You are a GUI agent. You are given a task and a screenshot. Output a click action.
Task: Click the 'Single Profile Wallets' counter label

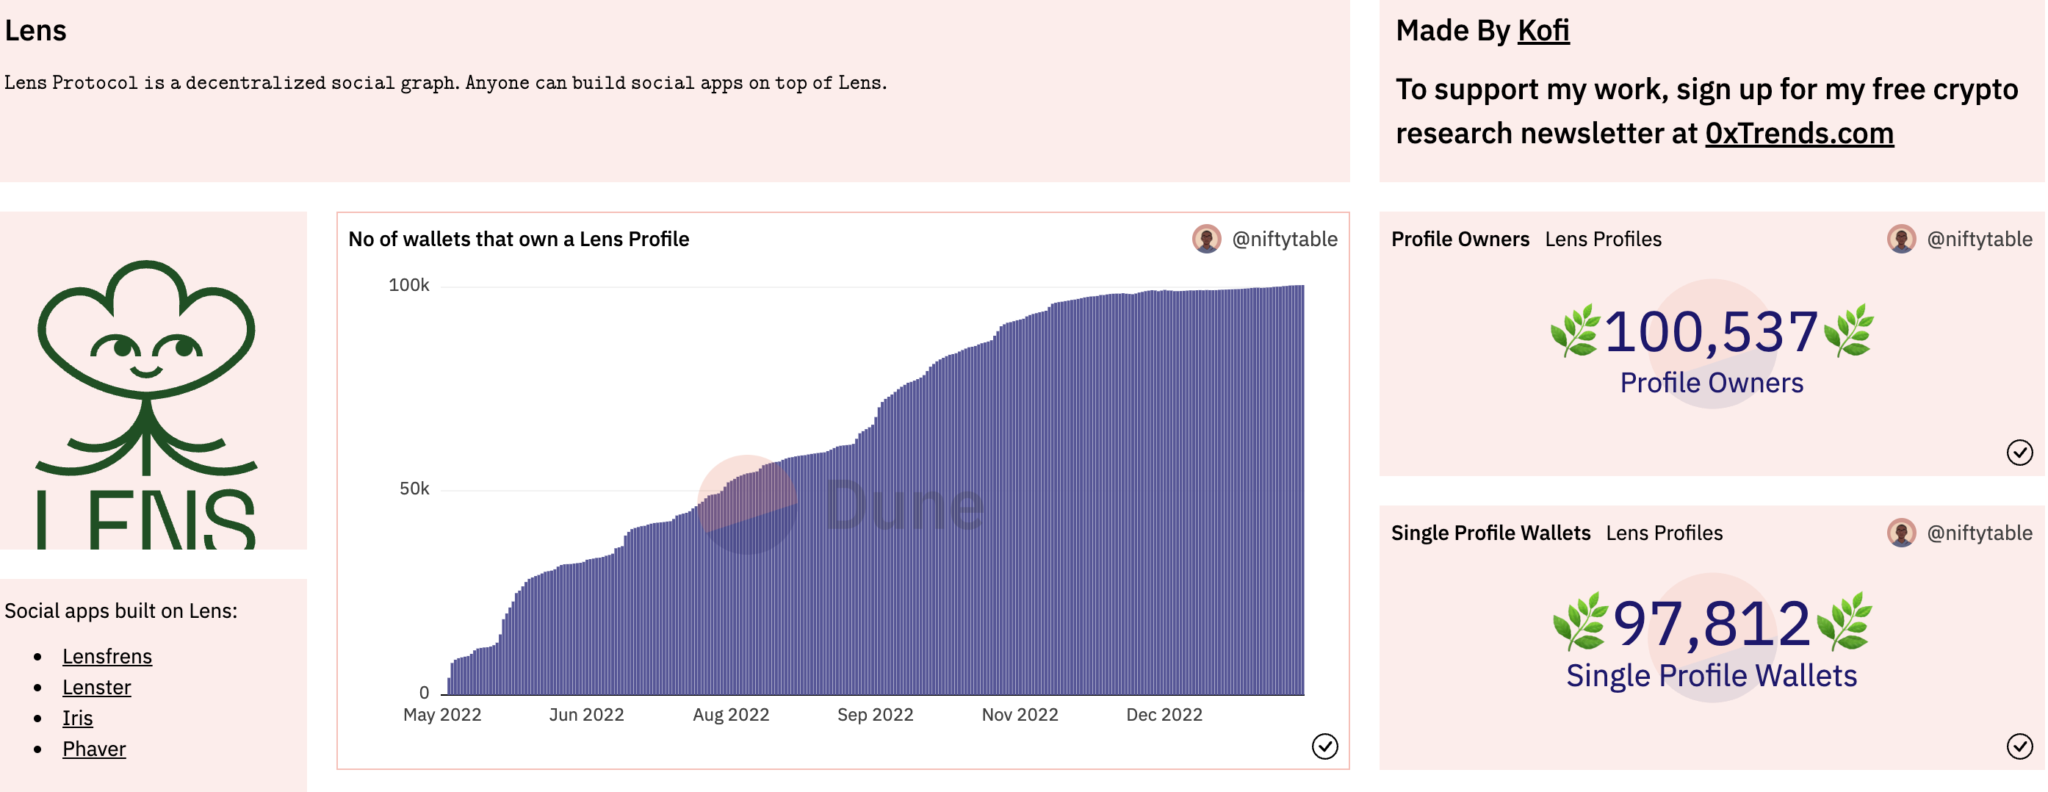[x=1711, y=676]
